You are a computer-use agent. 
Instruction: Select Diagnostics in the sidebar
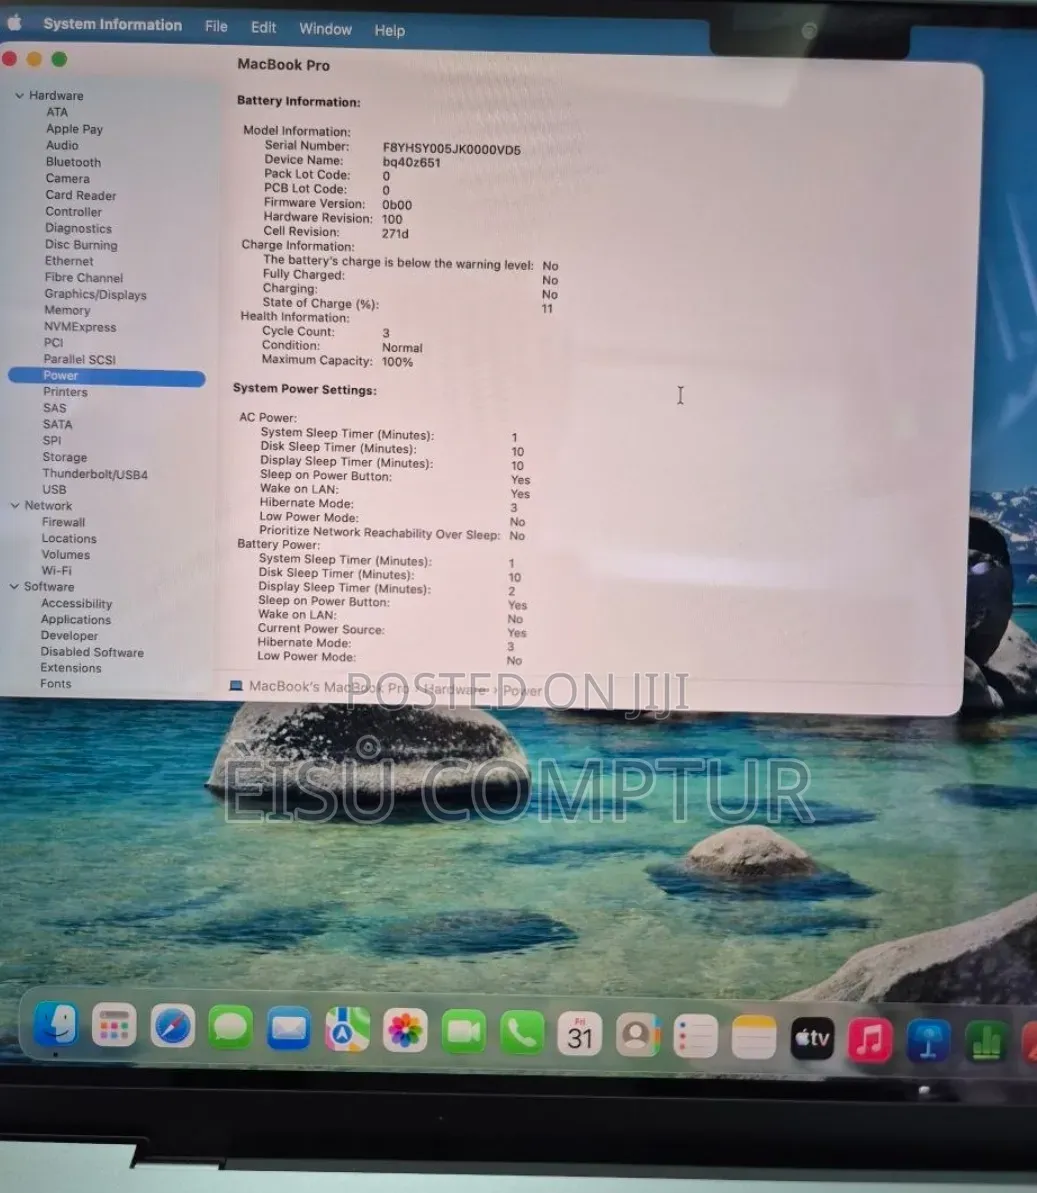(x=78, y=228)
